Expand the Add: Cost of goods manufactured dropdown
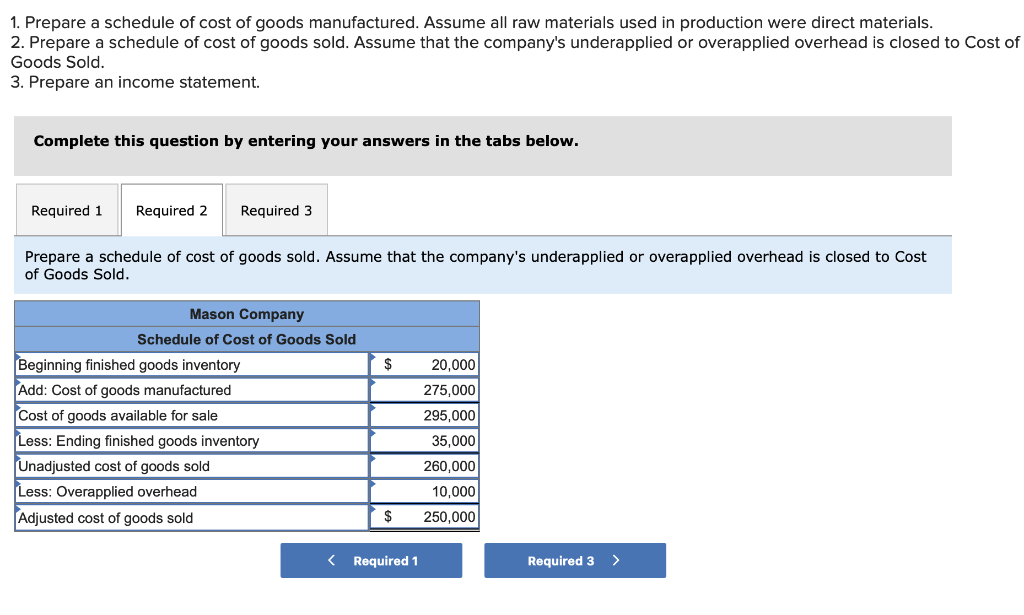Viewport: 1024px width, 615px height. pos(192,390)
